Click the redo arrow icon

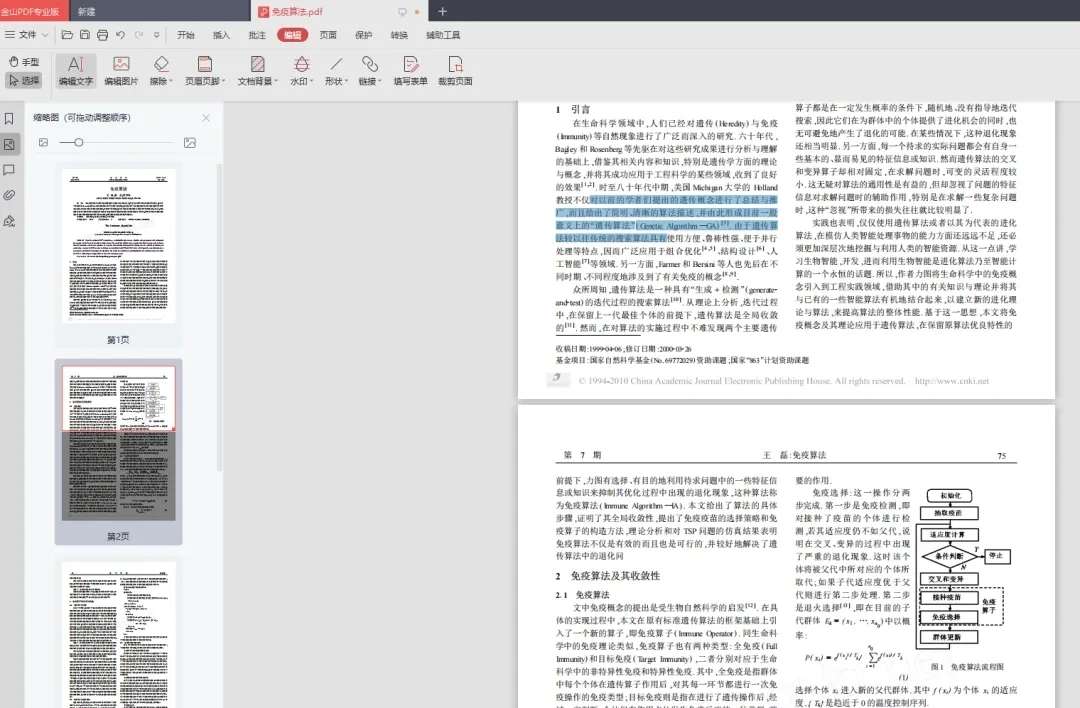(x=138, y=34)
